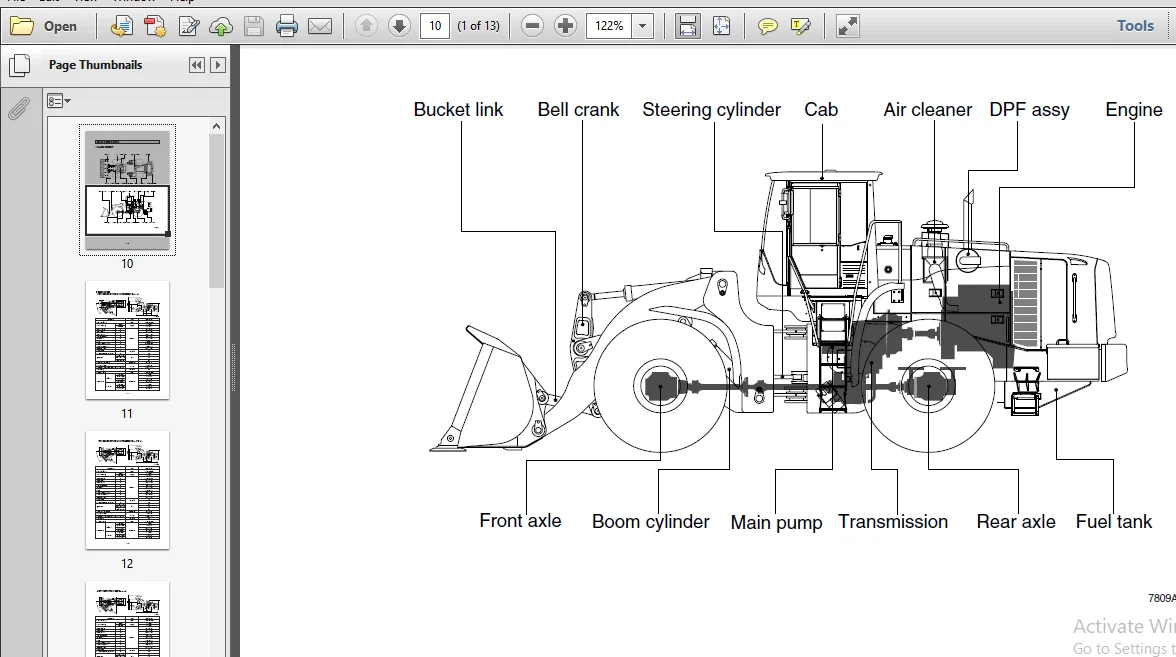The width and height of the screenshot is (1176, 657).
Task: Print the document via printer icon
Action: (x=286, y=26)
